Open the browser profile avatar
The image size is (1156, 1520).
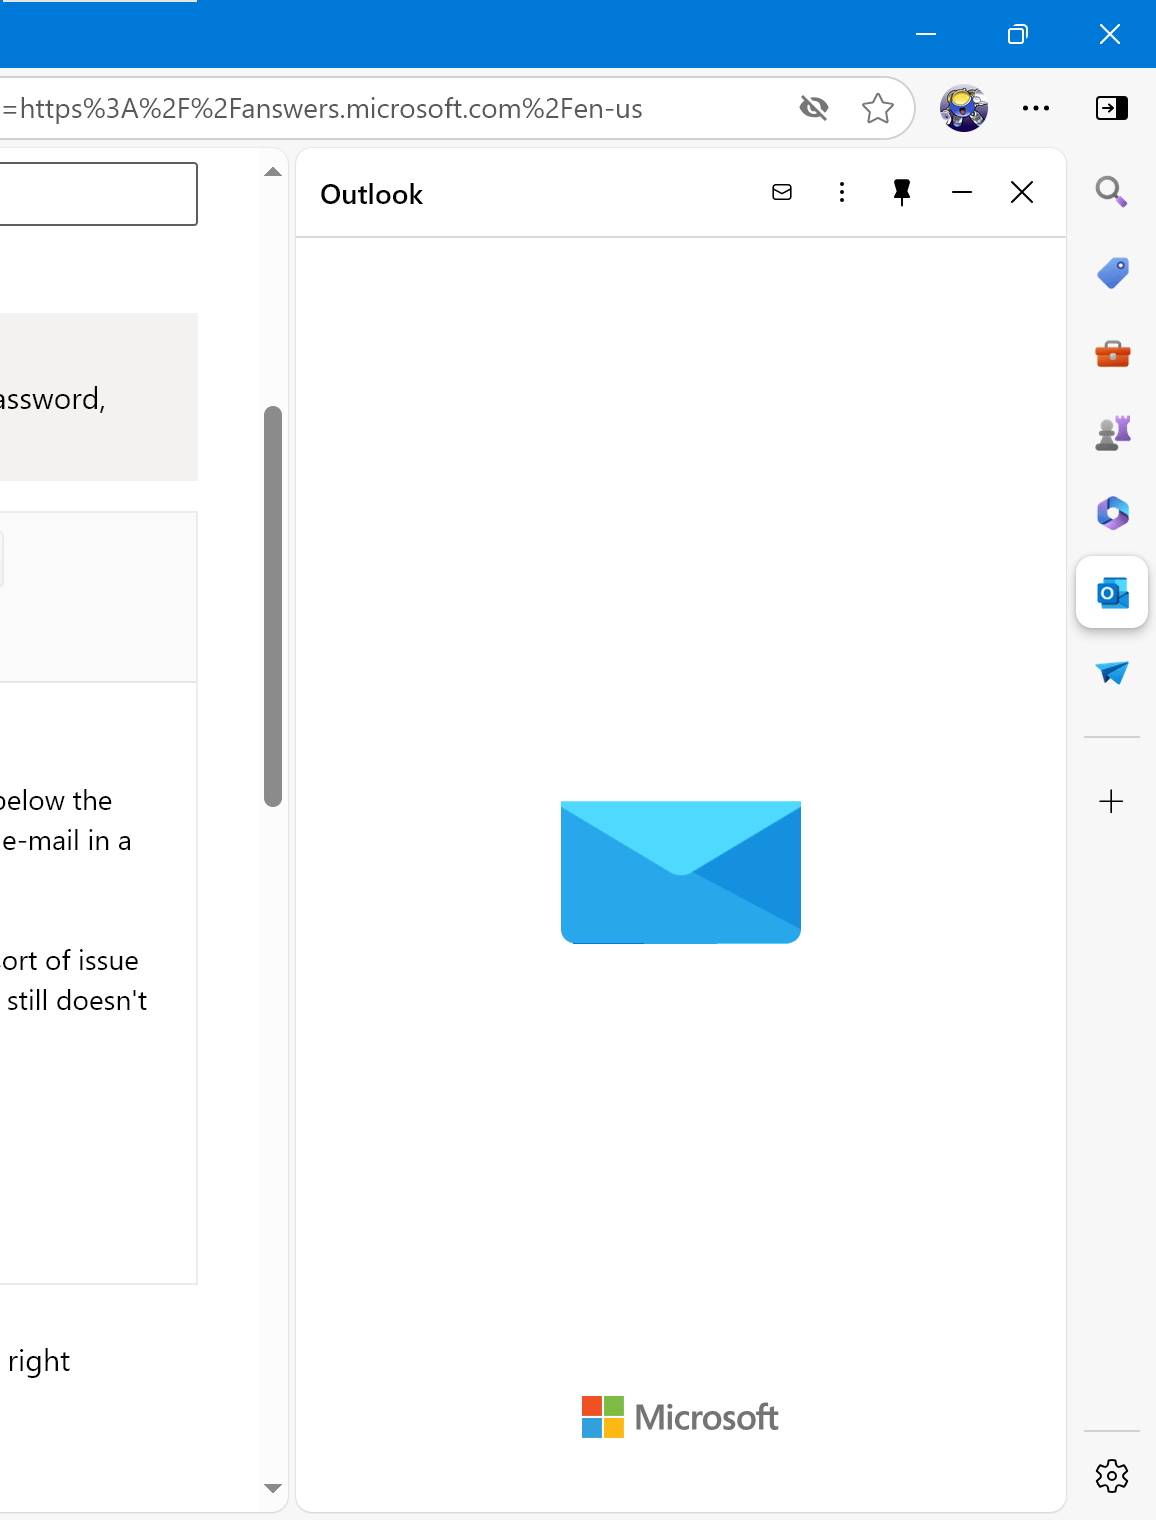click(964, 108)
